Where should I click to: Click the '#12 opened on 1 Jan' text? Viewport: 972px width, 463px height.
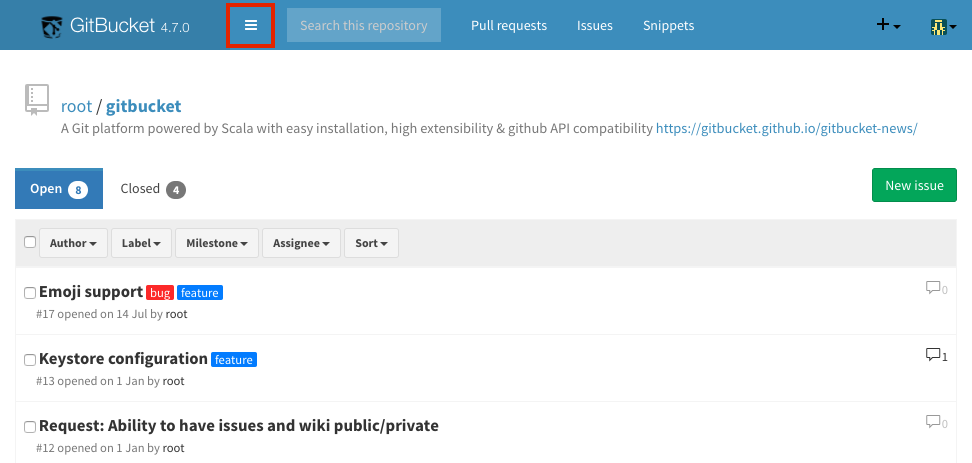point(90,448)
